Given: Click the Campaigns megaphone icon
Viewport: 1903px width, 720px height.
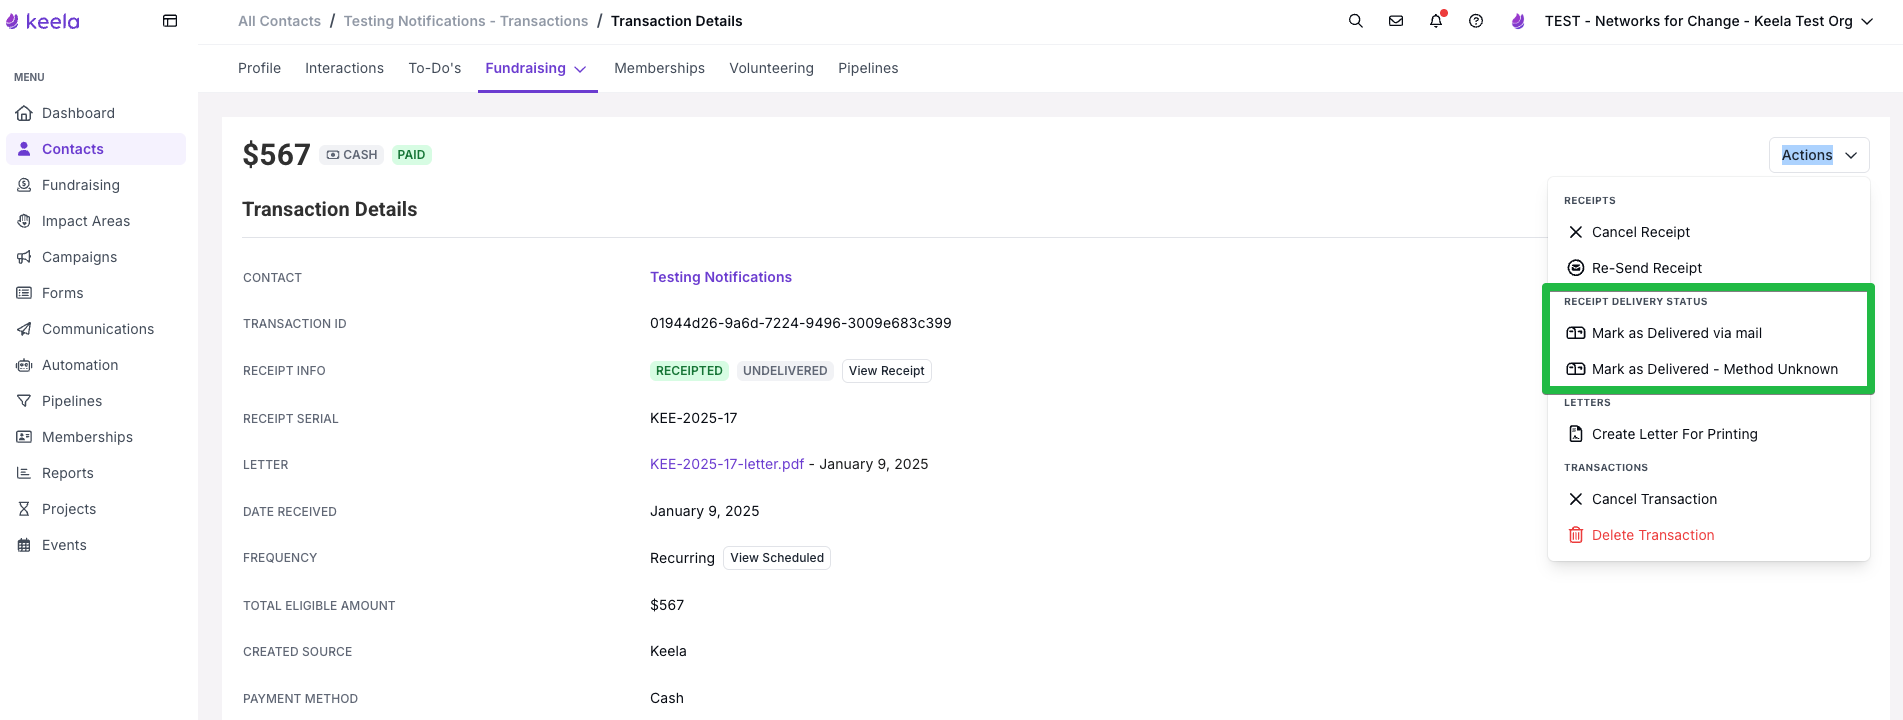Looking at the screenshot, I should (x=24, y=257).
